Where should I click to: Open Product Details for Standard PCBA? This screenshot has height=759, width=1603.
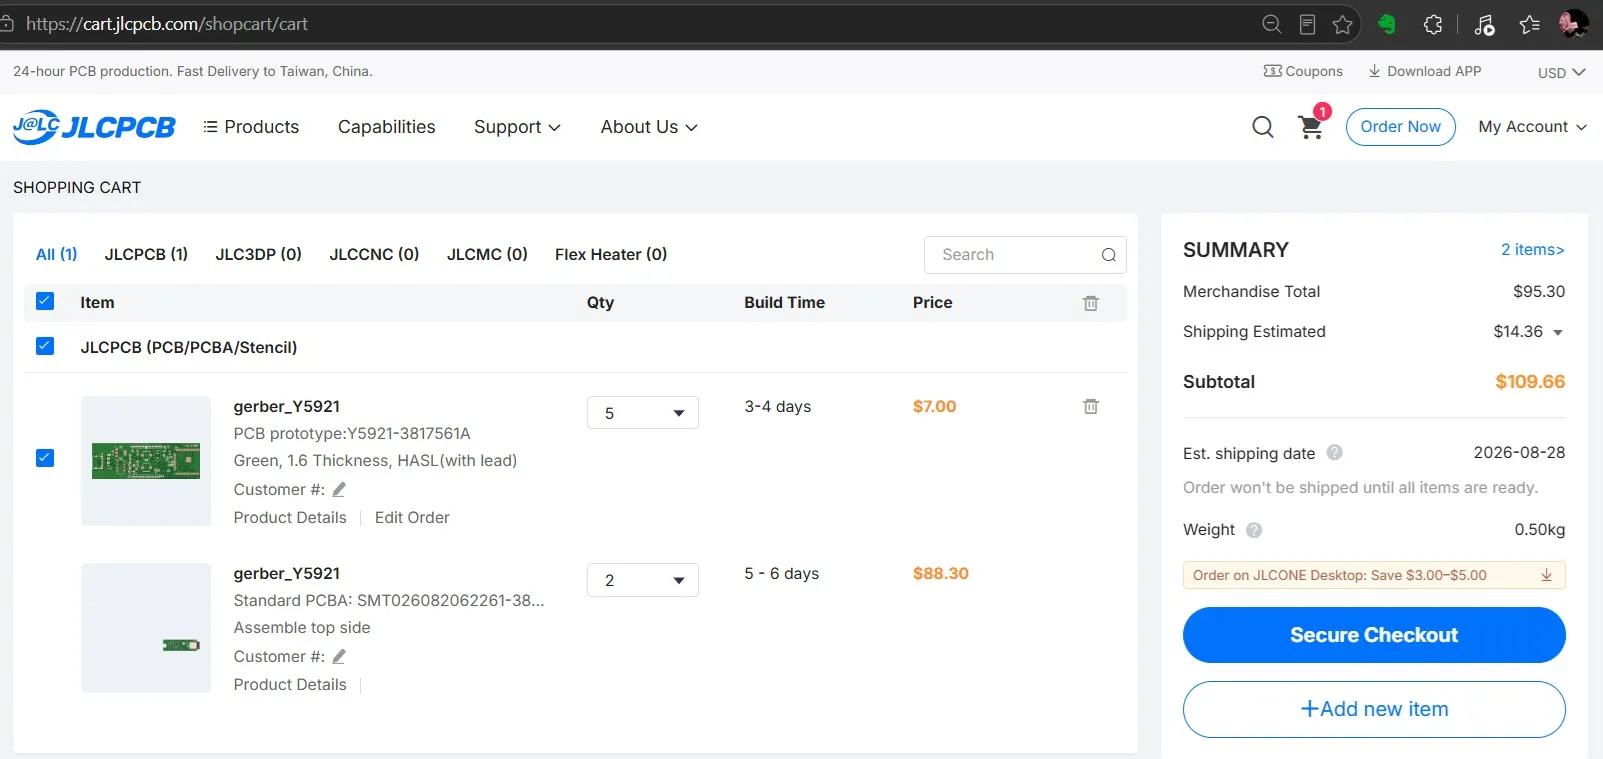[290, 685]
